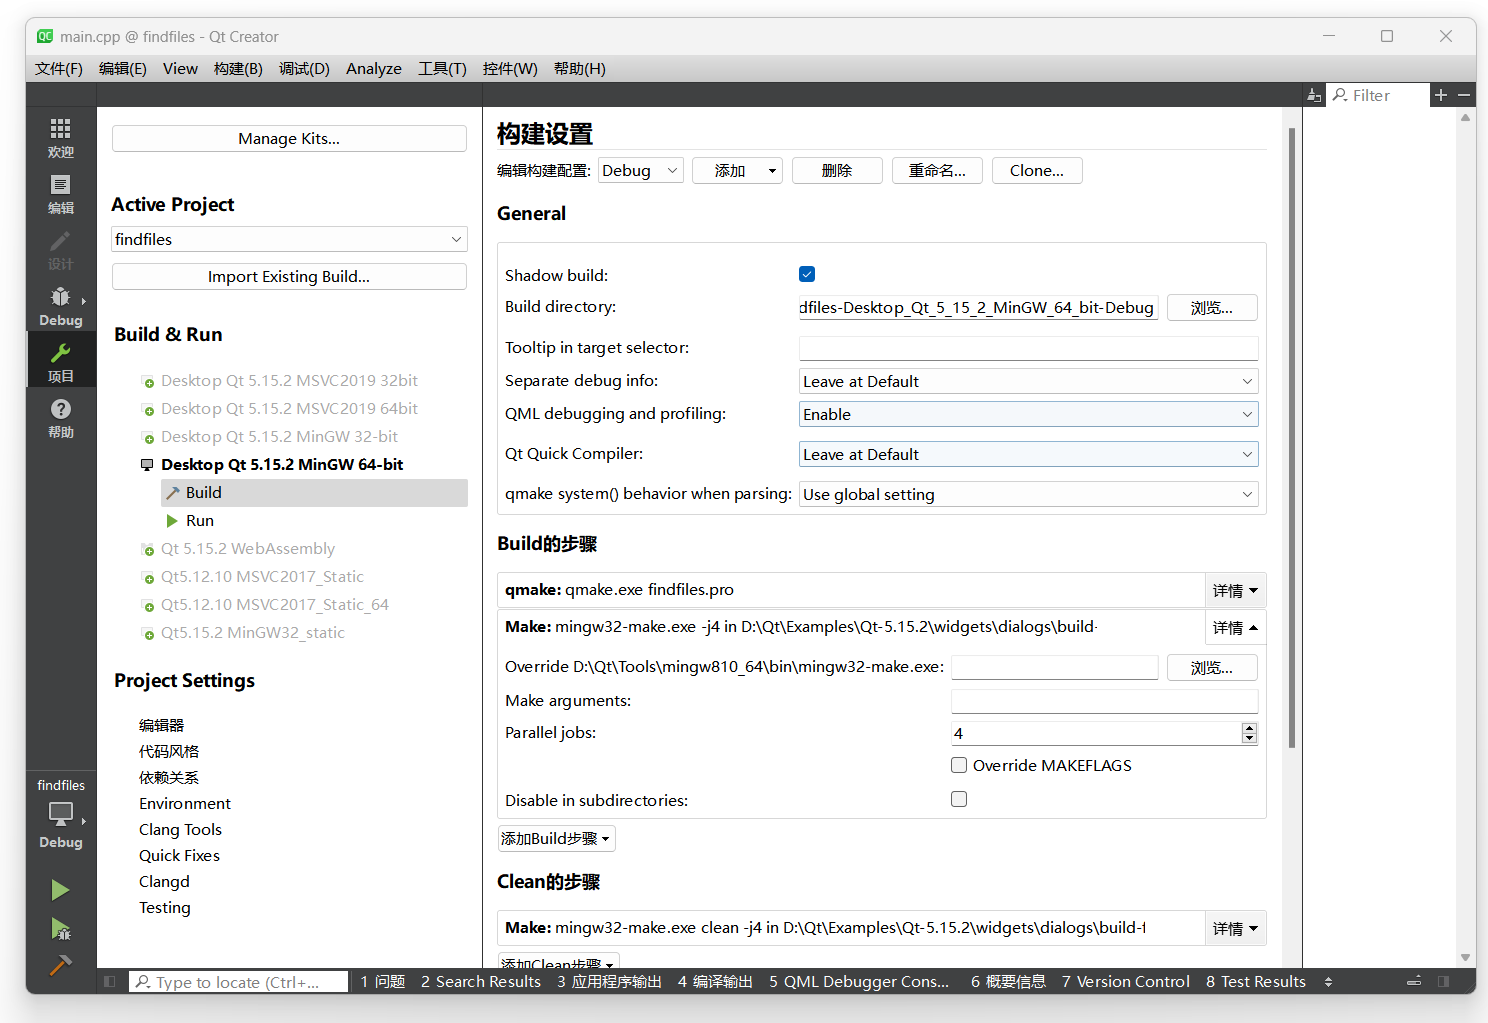Open QML debugging and profiling dropdown
The height and width of the screenshot is (1023, 1488).
click(x=1028, y=414)
